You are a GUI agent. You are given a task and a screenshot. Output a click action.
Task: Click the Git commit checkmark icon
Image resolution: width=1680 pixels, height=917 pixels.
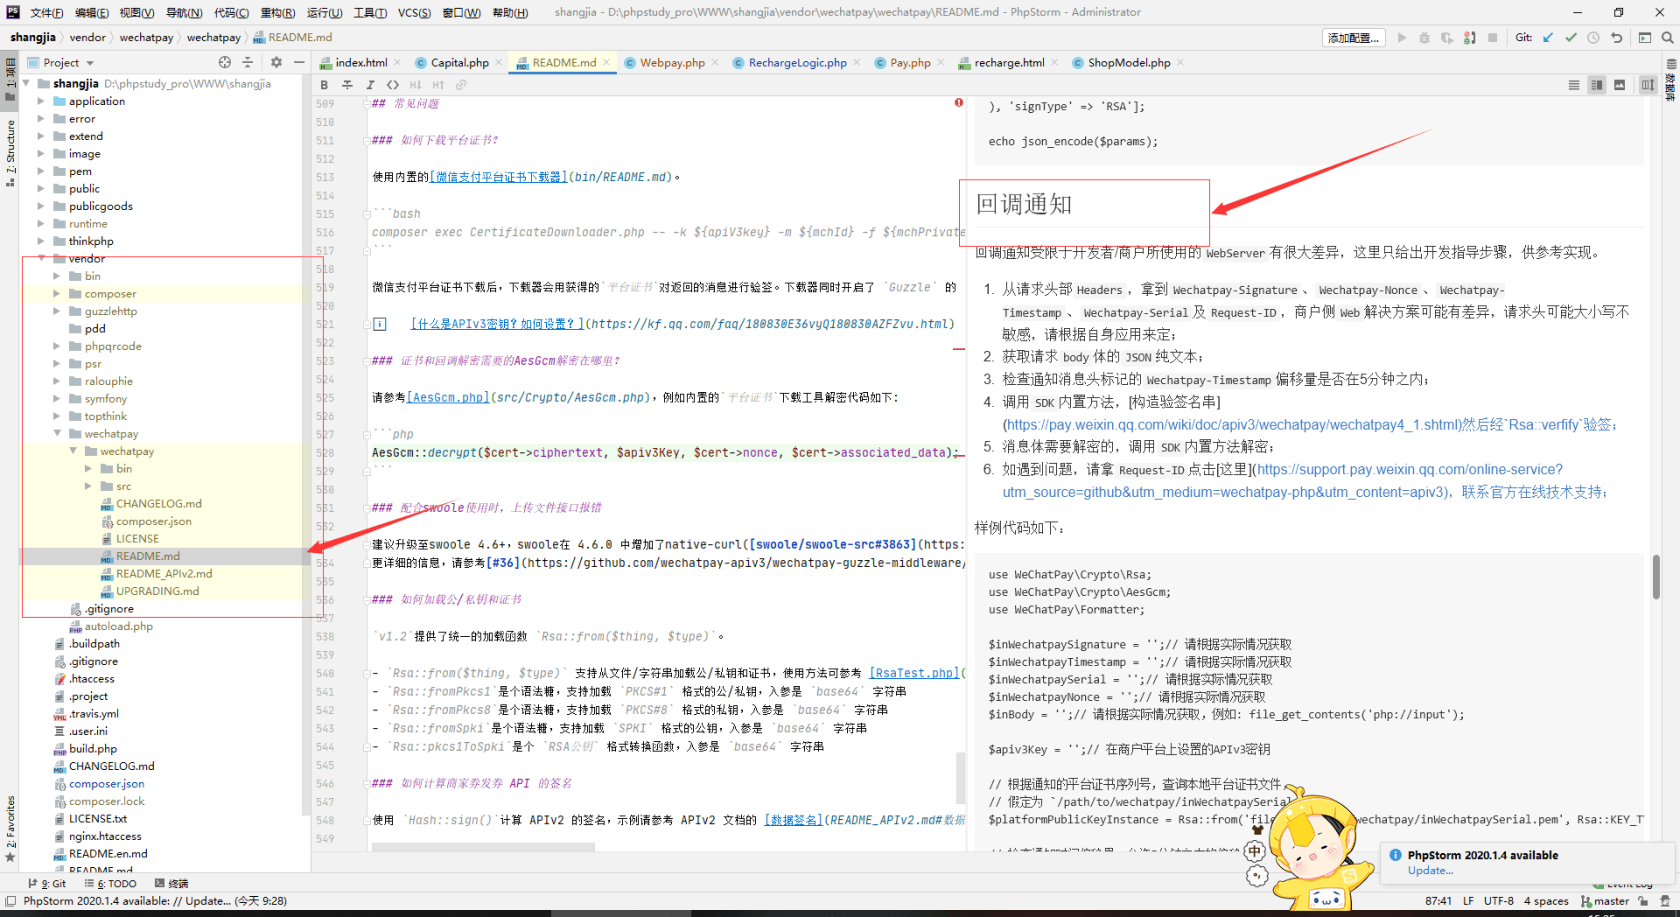1571,37
